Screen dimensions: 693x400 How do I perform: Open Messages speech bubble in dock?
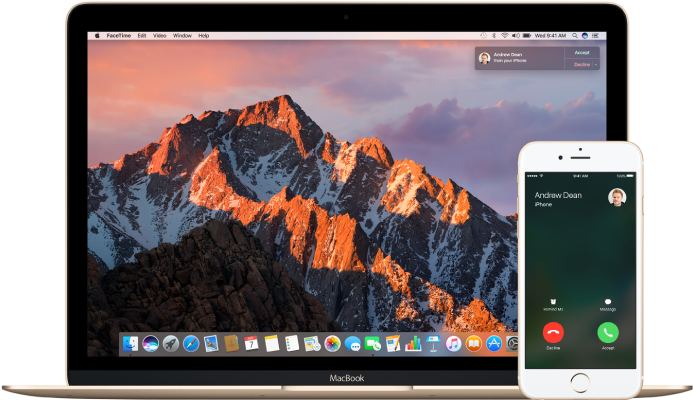coord(353,343)
